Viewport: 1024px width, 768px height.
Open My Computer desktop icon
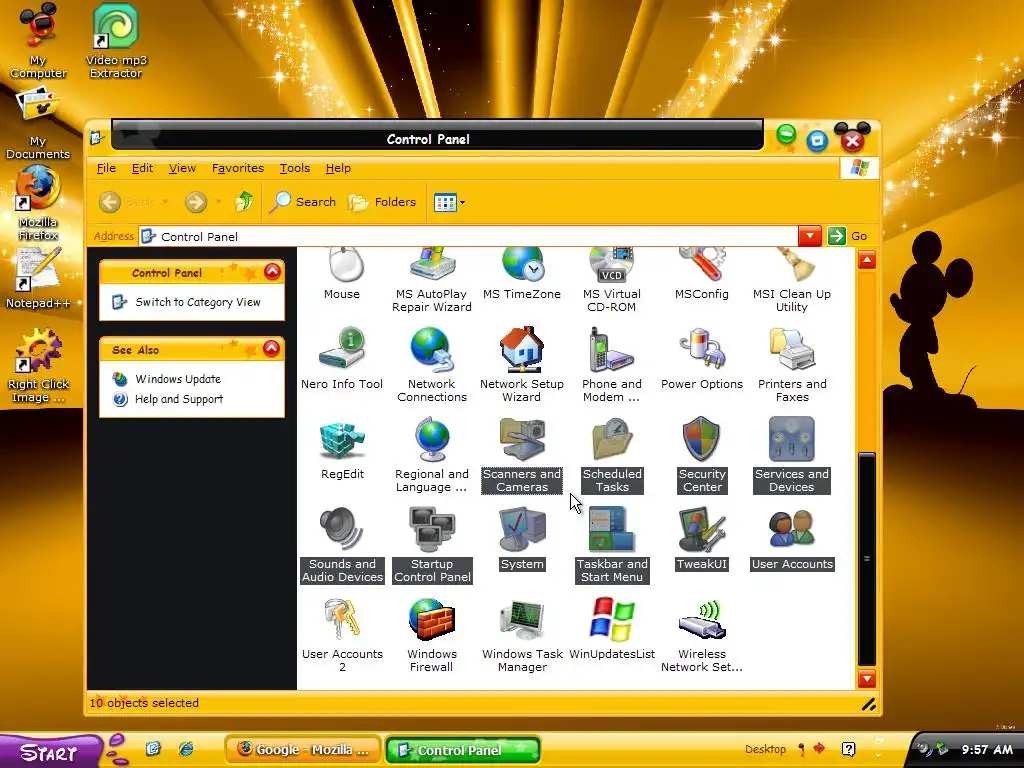tap(38, 40)
